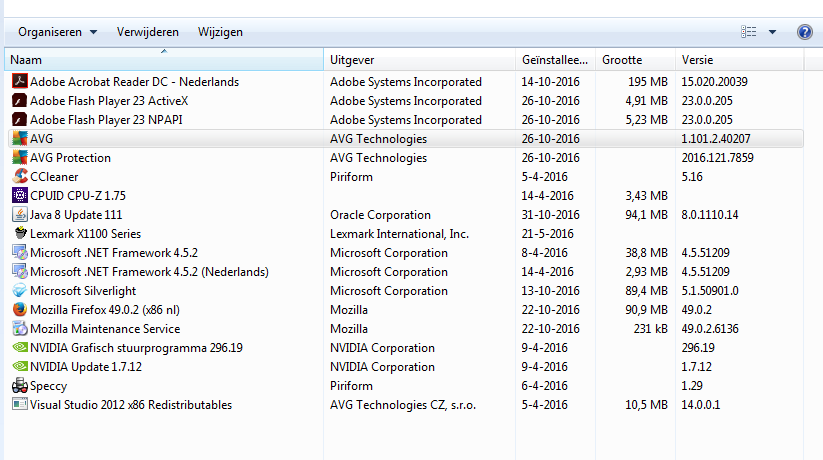The width and height of the screenshot is (823, 460).
Task: Click the Verwijderen toolbar button
Action: [147, 32]
